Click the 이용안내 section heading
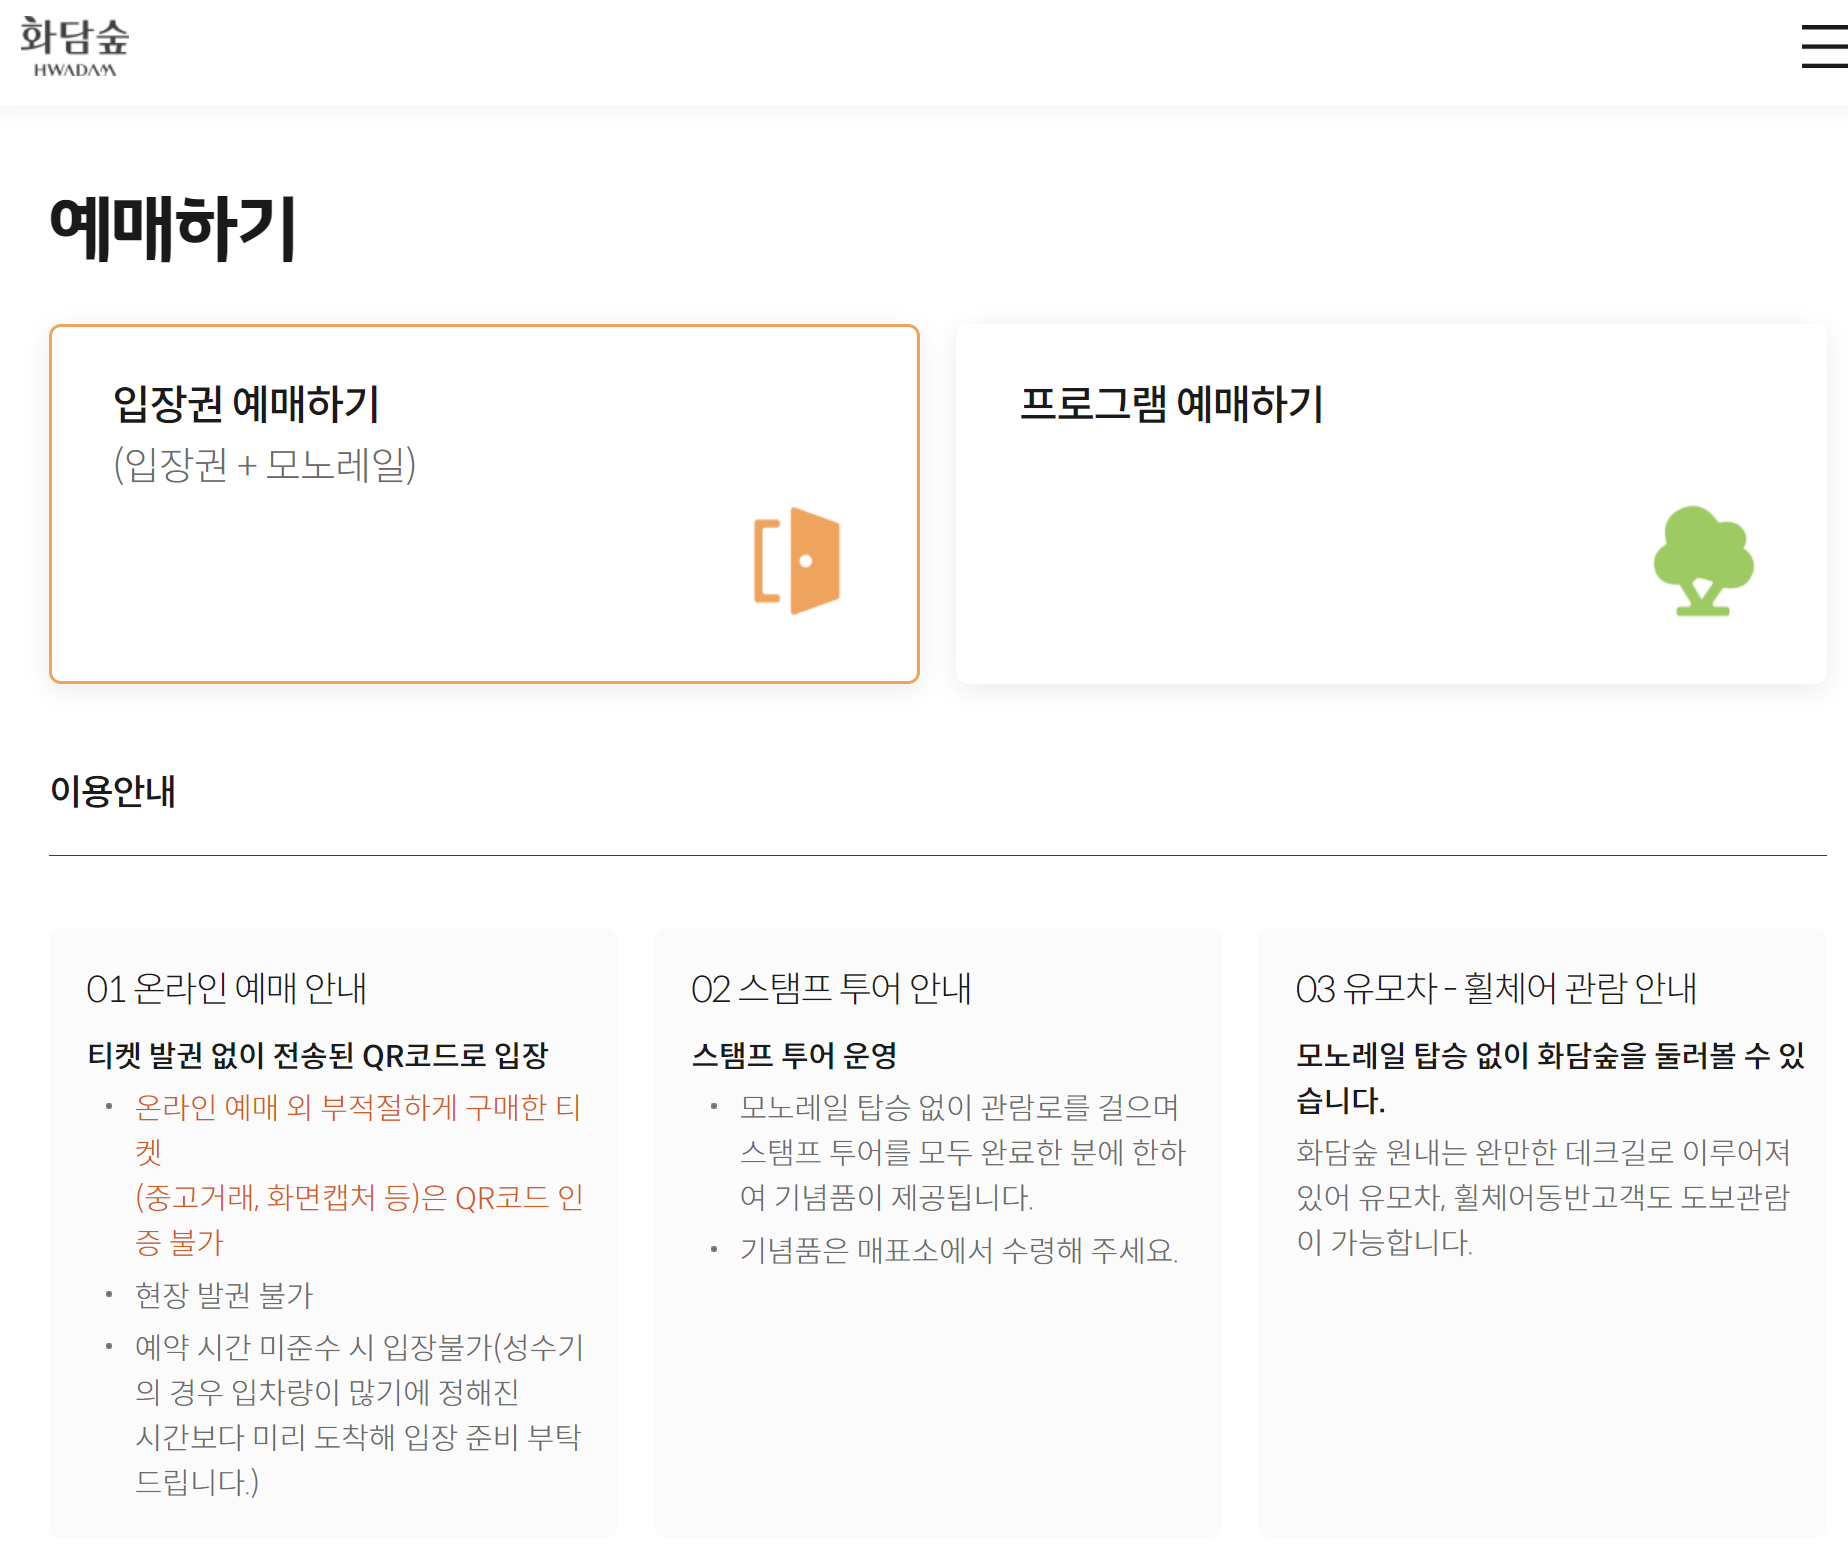The height and width of the screenshot is (1557, 1848). click(113, 793)
